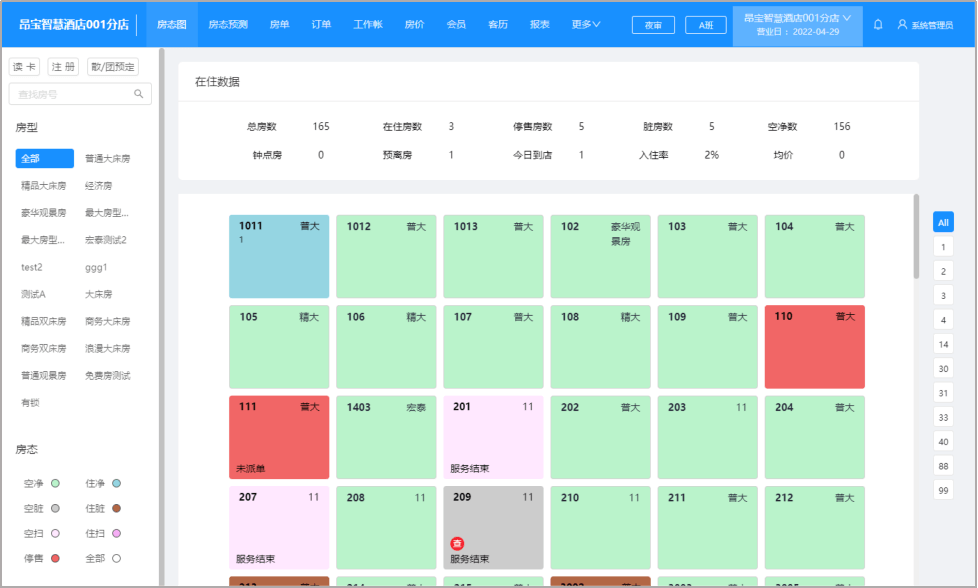Click the 散/团预定 button
This screenshot has height=588, width=978.
[113, 67]
